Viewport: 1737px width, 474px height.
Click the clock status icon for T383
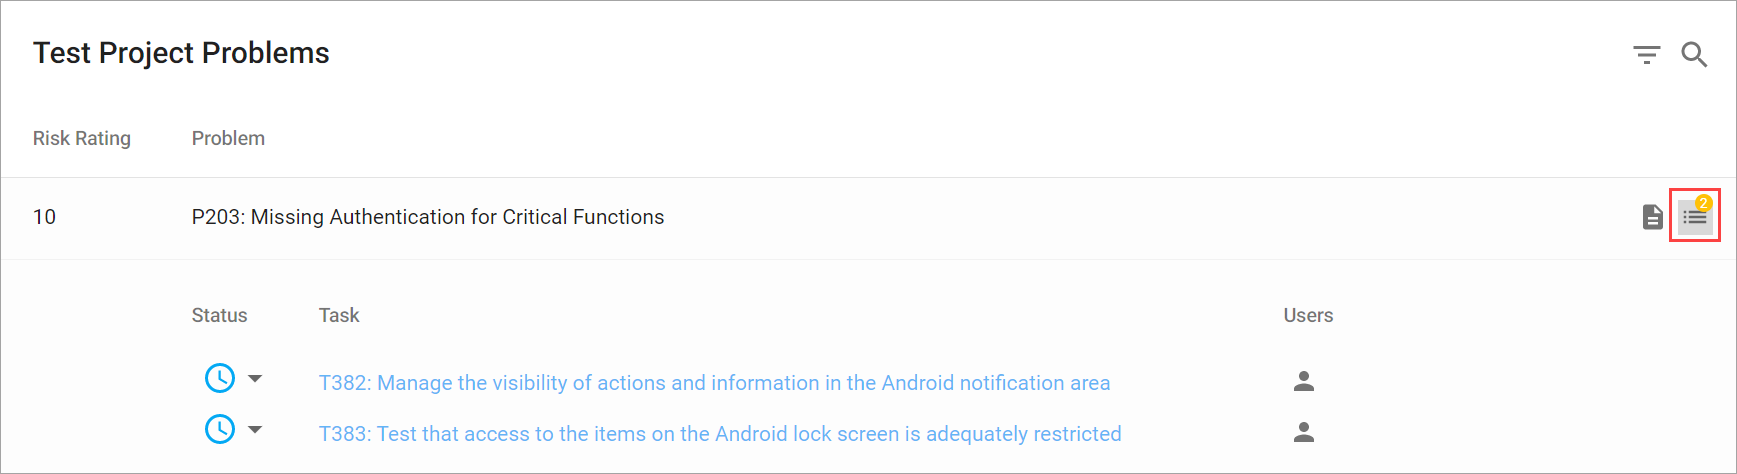coord(220,429)
